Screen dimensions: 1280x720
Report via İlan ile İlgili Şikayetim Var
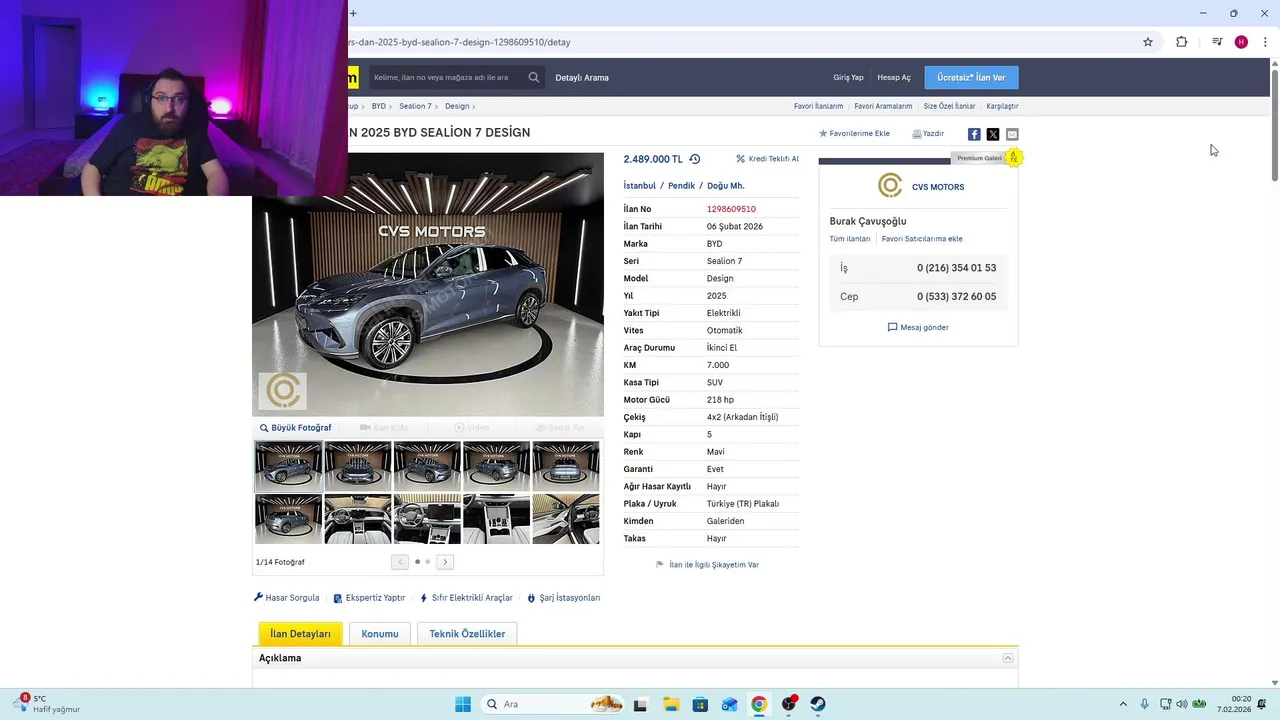point(707,565)
